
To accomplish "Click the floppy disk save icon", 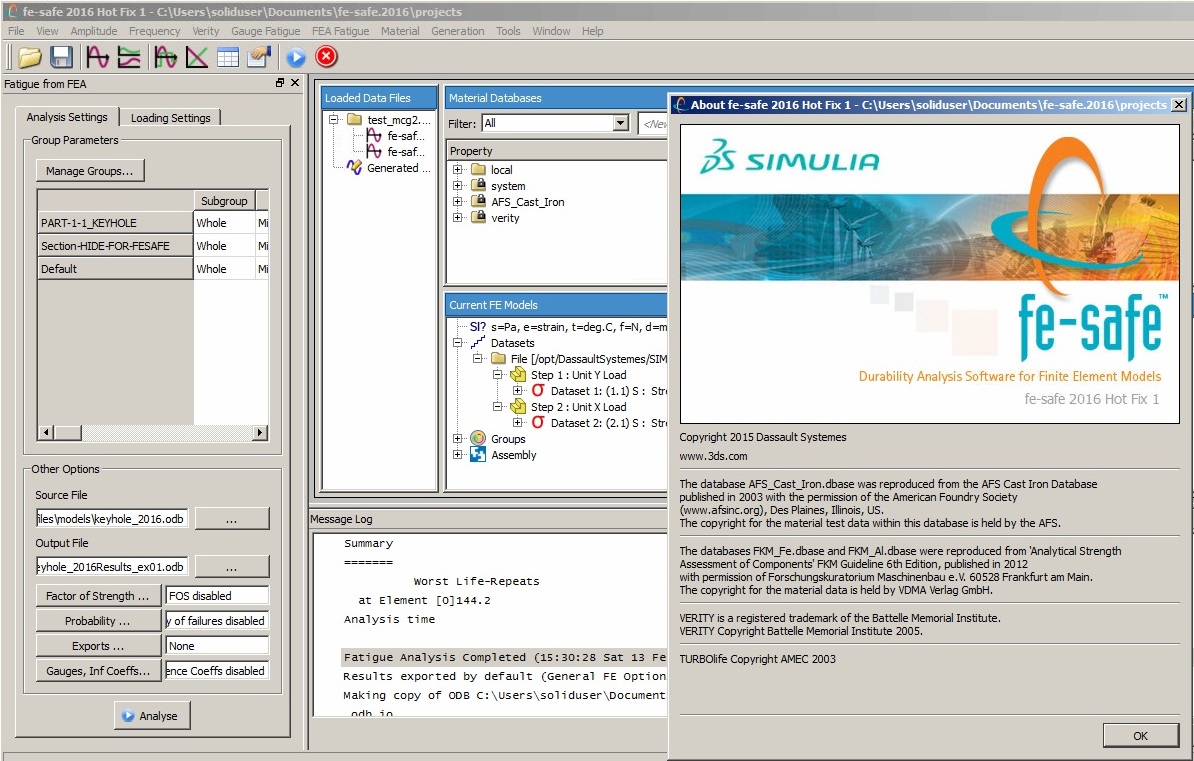I will [61, 57].
